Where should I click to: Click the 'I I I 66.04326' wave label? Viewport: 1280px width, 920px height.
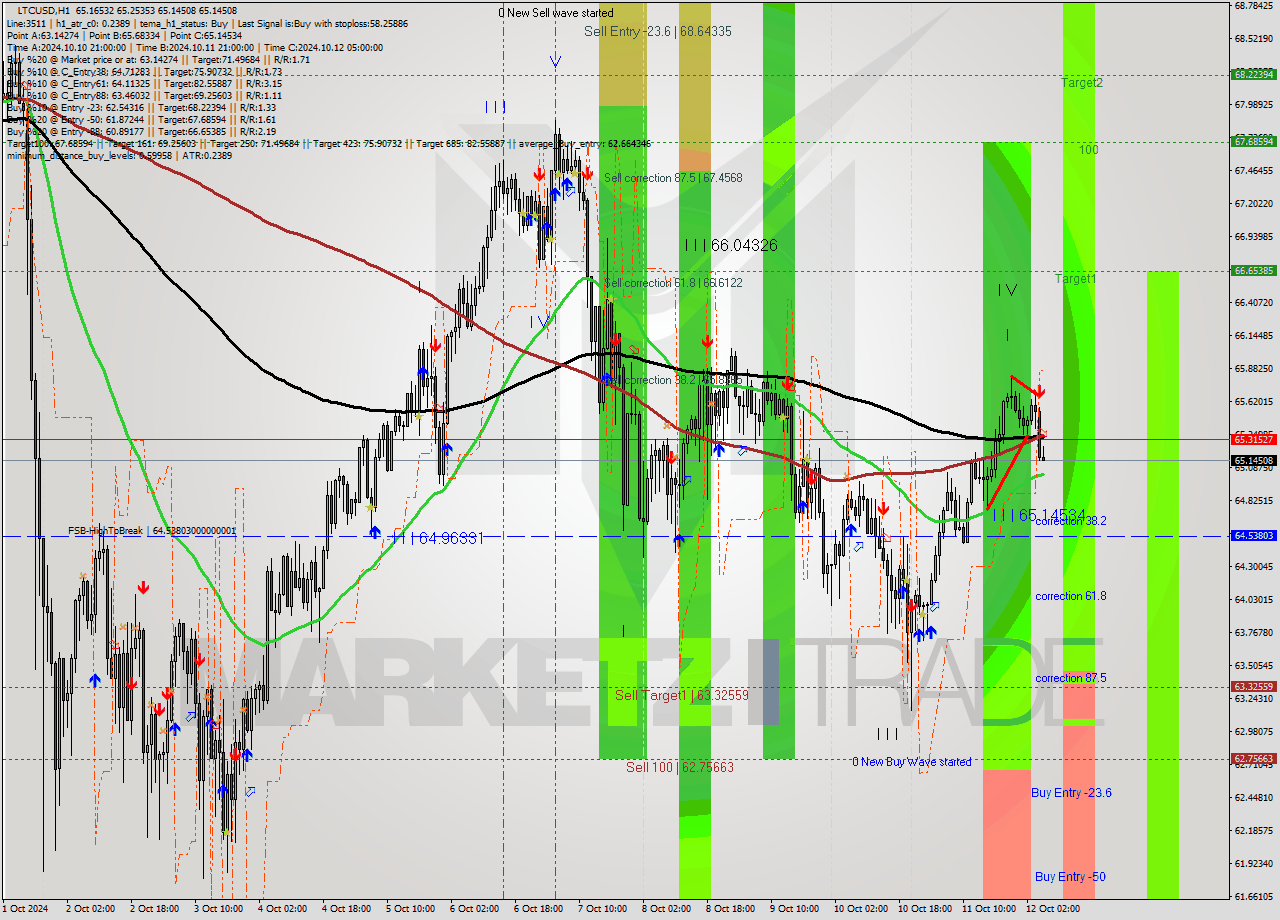[x=731, y=245]
